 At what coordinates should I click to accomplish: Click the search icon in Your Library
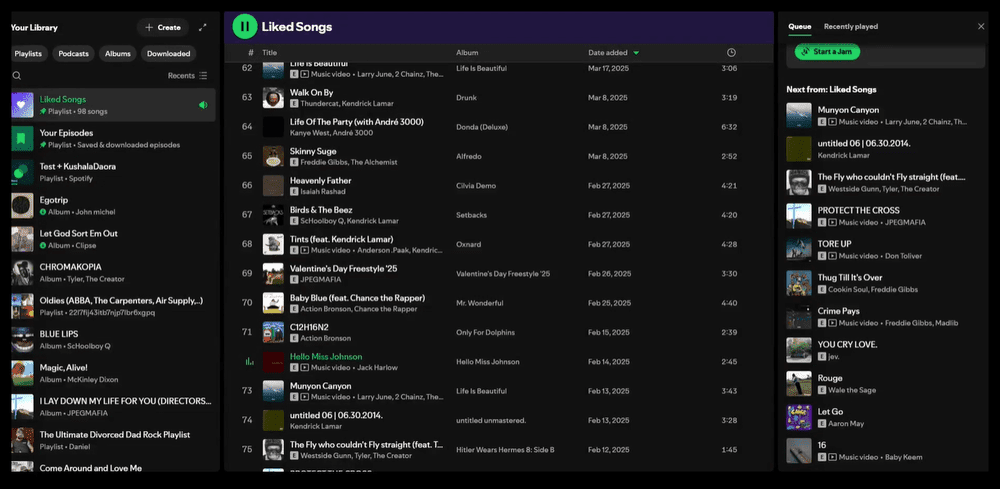(x=17, y=75)
